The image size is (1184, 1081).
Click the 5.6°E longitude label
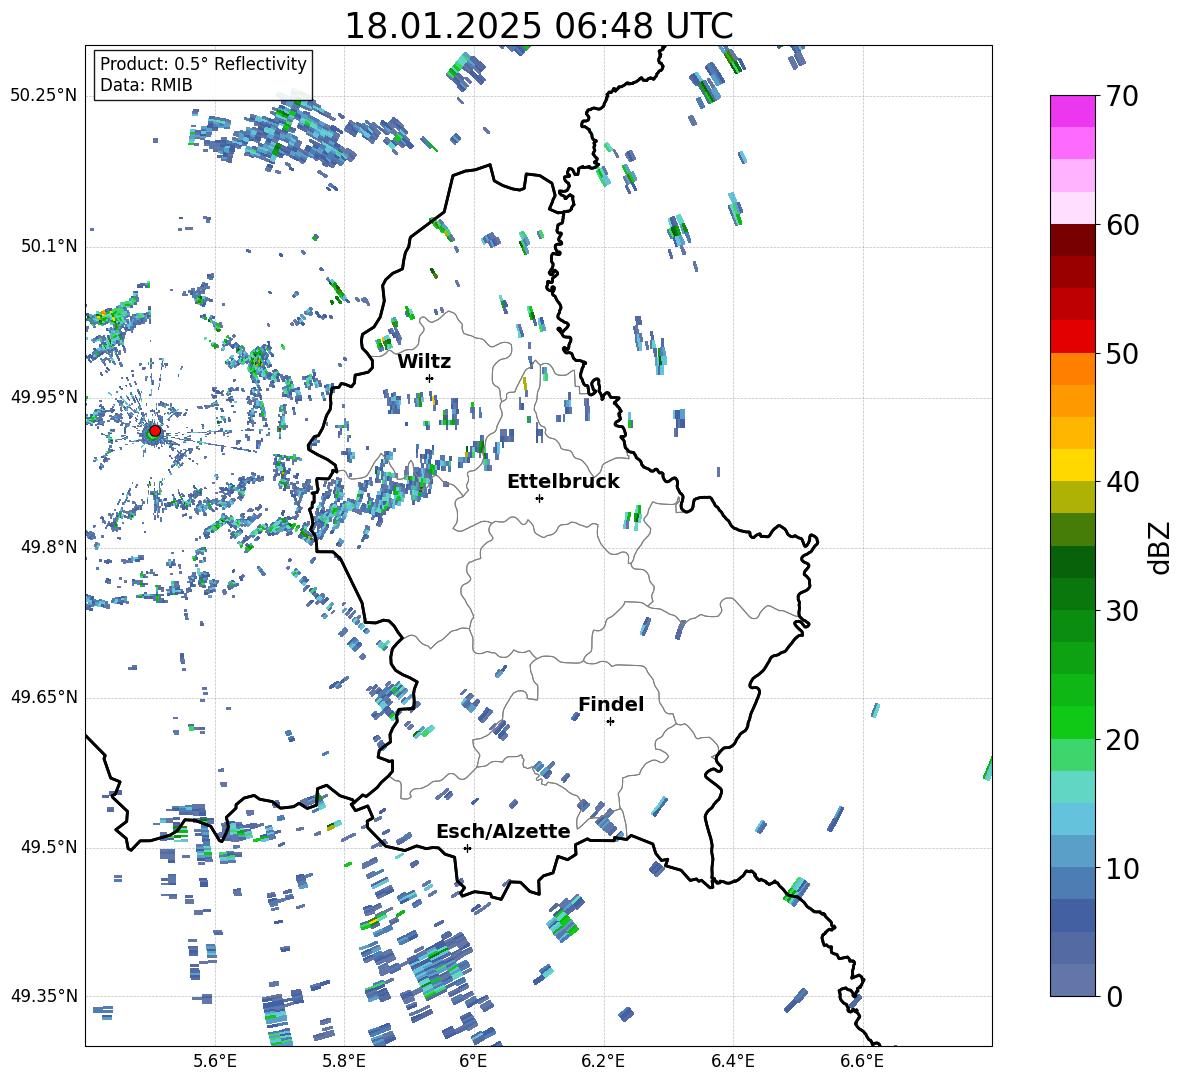pos(215,1061)
